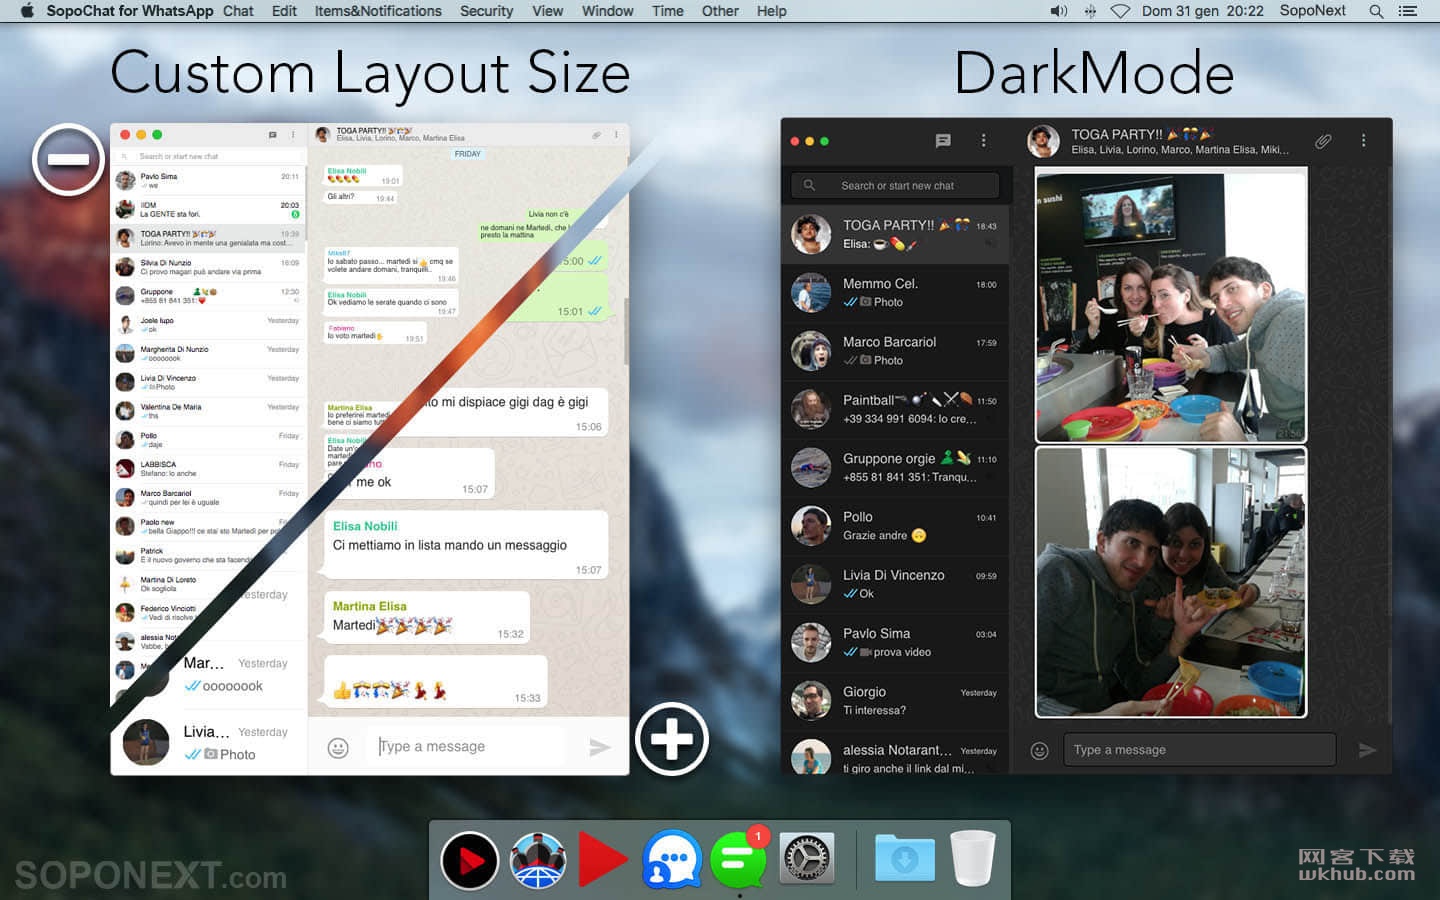This screenshot has width=1440, height=900.
Task: Open Other menu
Action: tap(720, 11)
